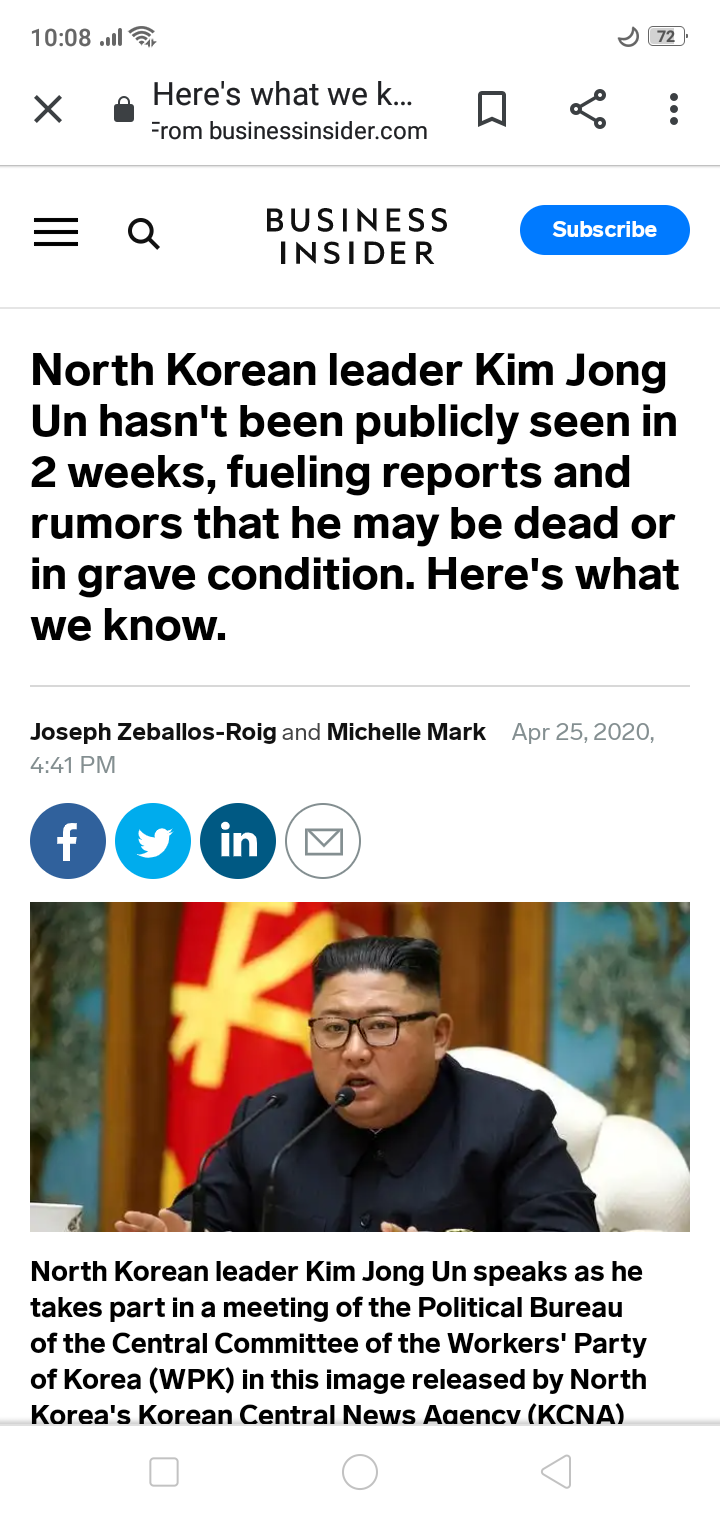Tap the Android back triangle button
The width and height of the screenshot is (720, 1520).
point(556,1472)
